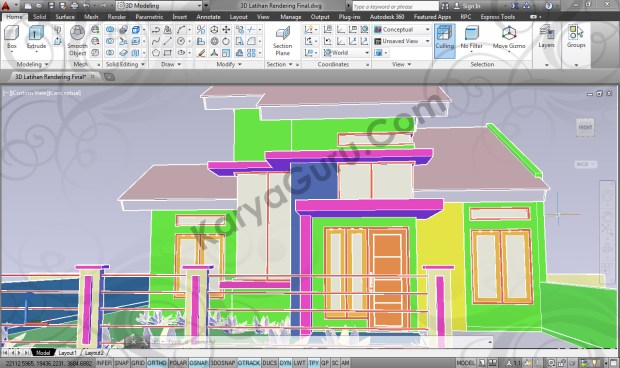Select the Move modify tool

point(226,30)
